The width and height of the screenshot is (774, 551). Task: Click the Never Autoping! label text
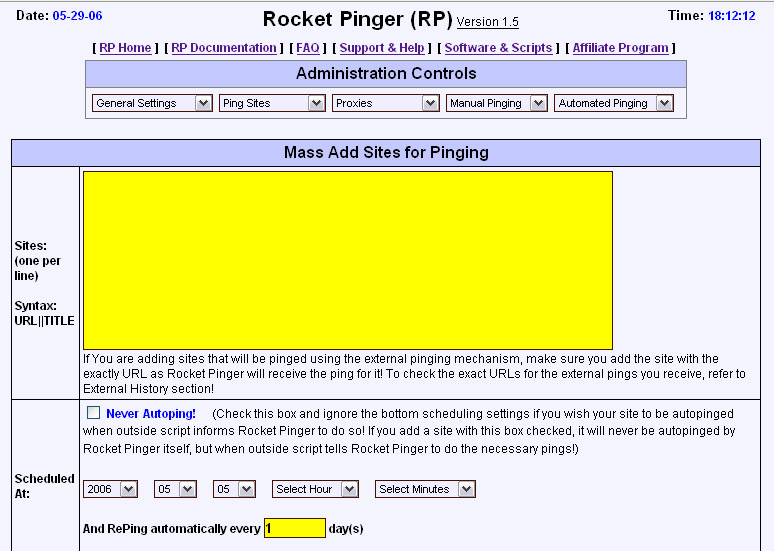(151, 414)
